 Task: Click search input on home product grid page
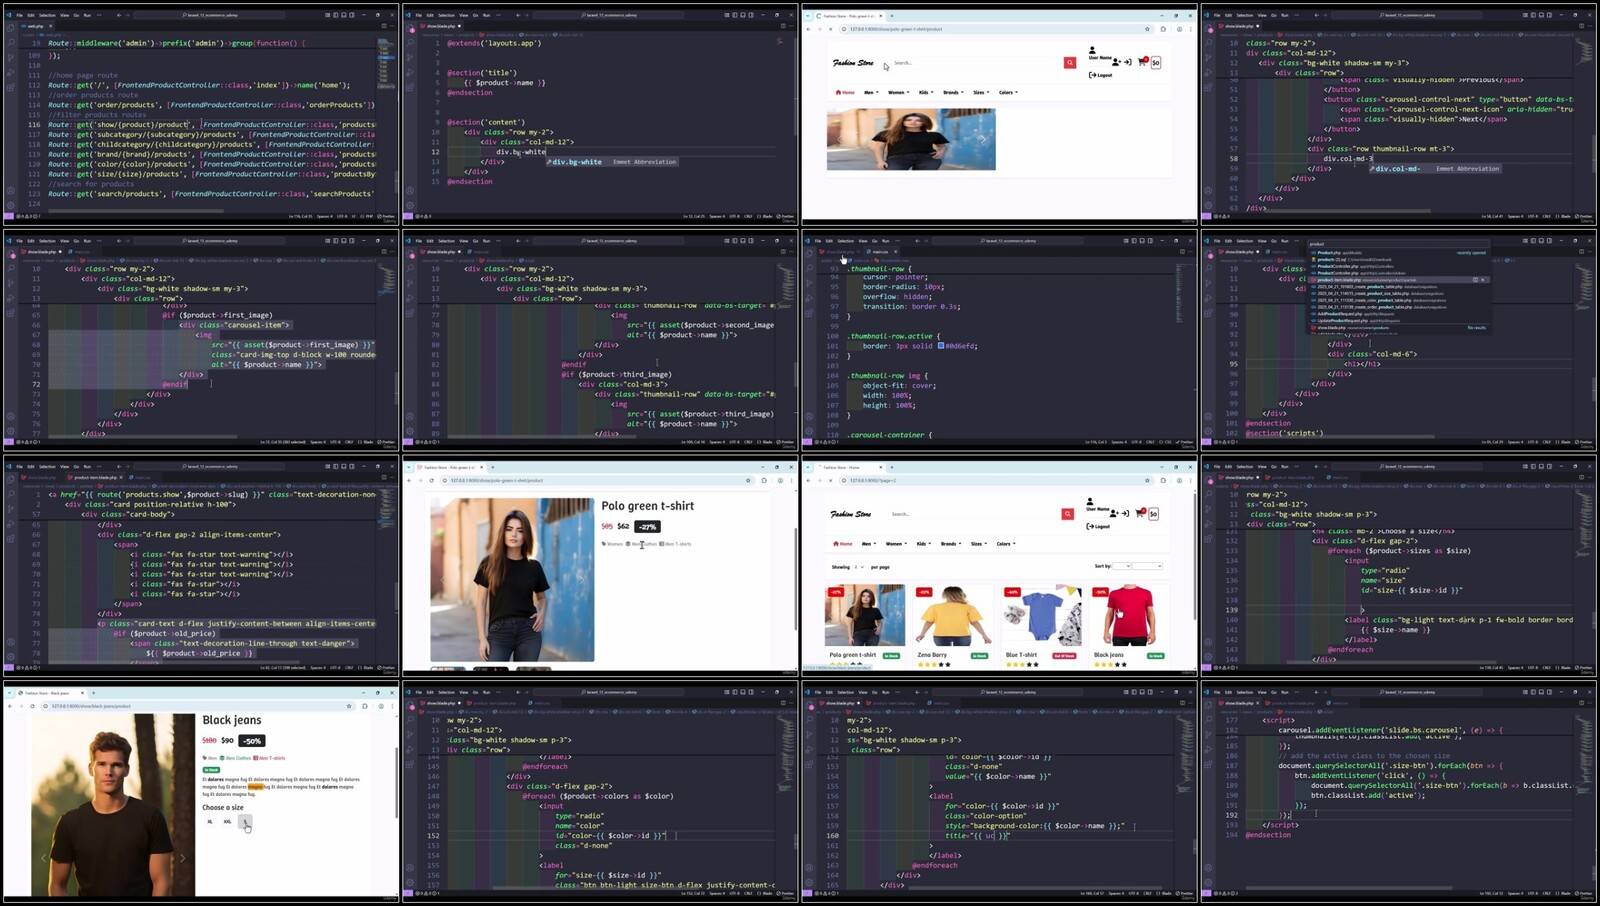point(975,514)
